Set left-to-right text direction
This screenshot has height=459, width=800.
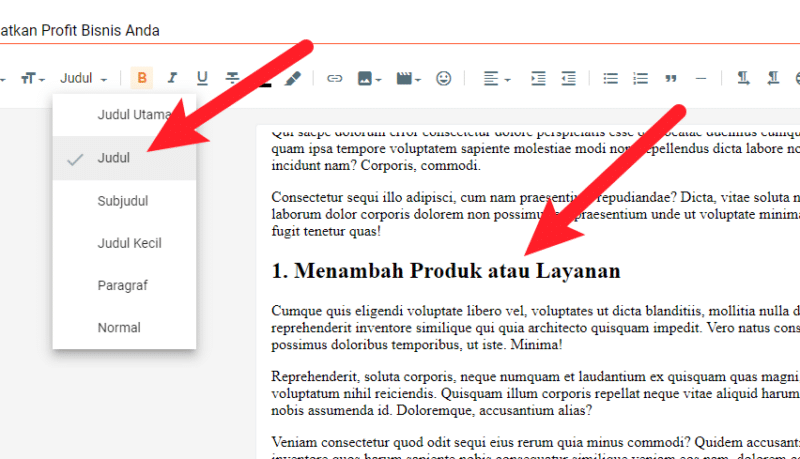743,78
